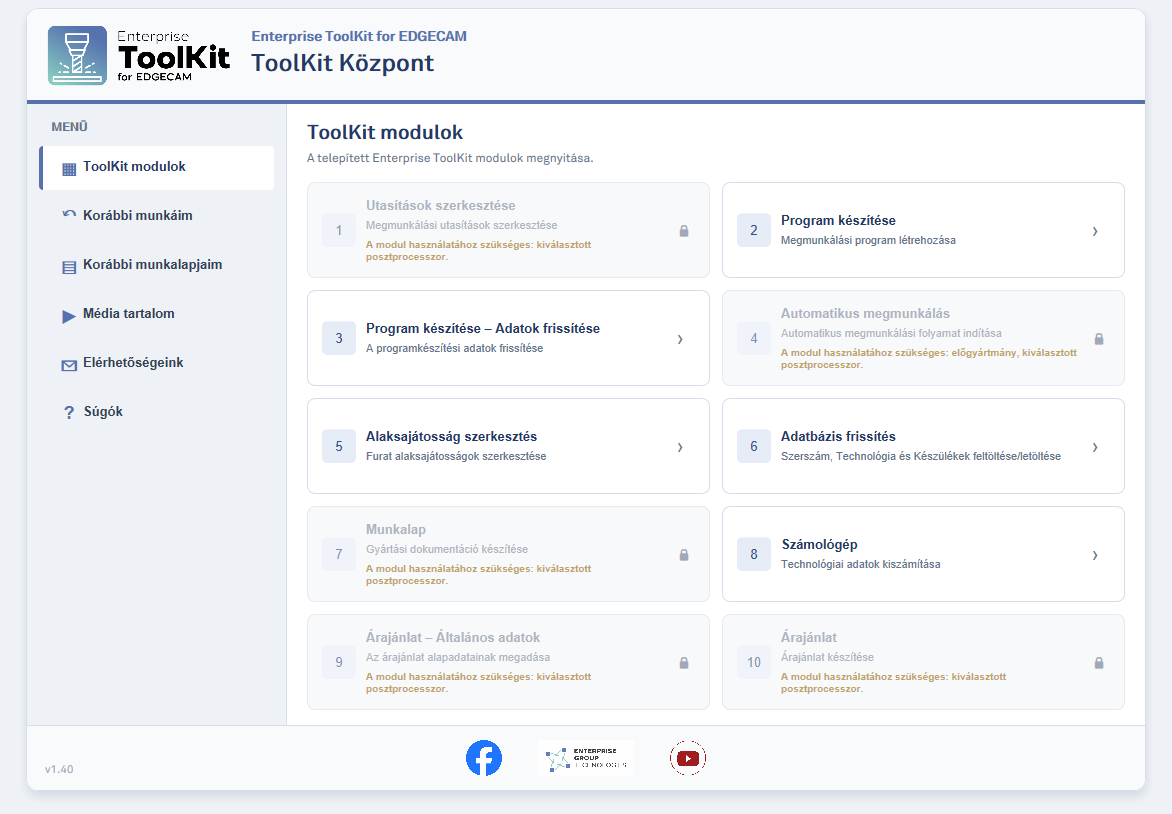Click the envelope icon beside Elérhetőségeink
The height and width of the screenshot is (814, 1172).
[69, 366]
